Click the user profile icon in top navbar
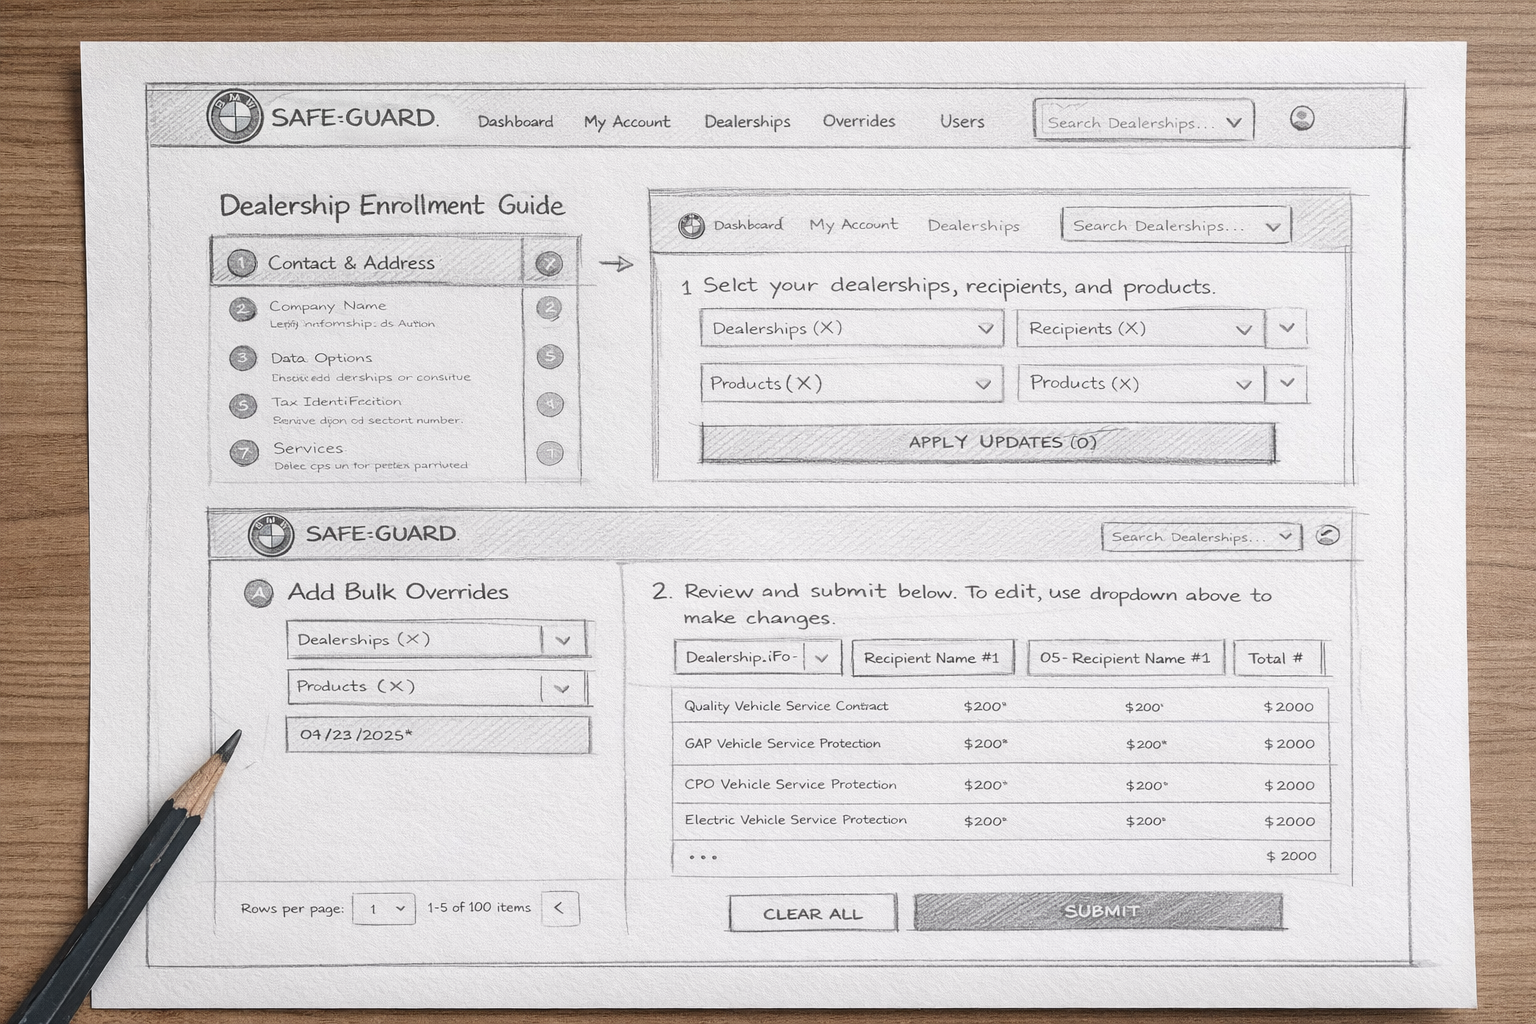The height and width of the screenshot is (1024, 1536). 1301,119
